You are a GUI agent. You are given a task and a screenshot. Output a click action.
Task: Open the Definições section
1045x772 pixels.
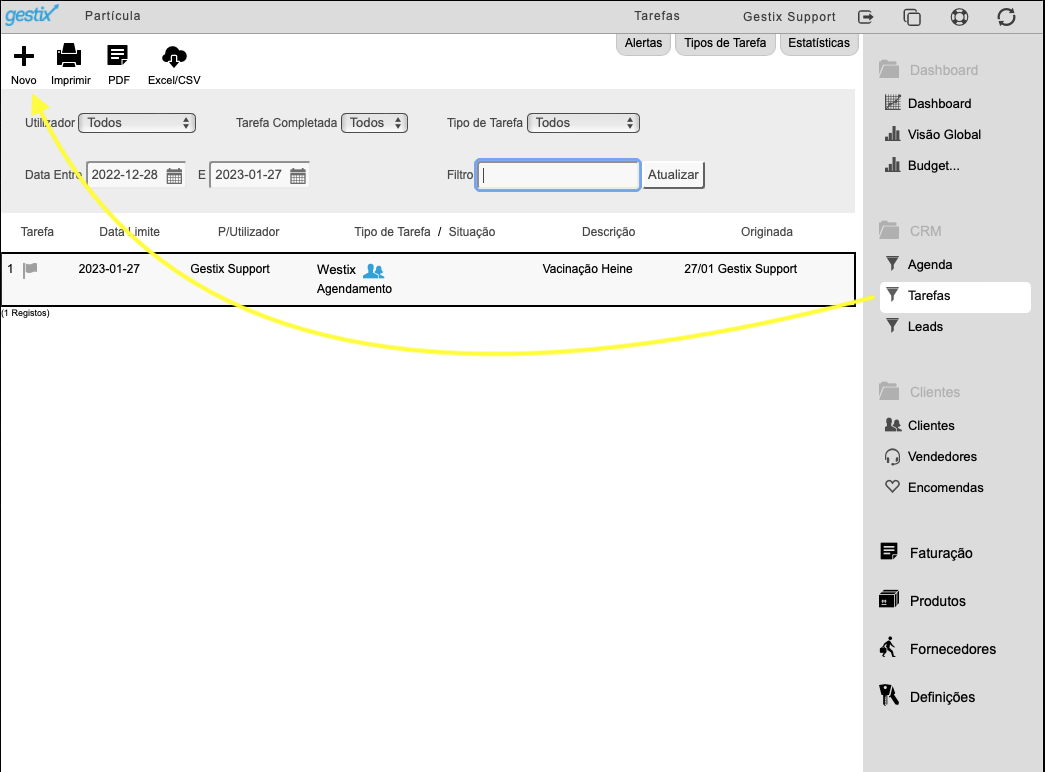[942, 697]
